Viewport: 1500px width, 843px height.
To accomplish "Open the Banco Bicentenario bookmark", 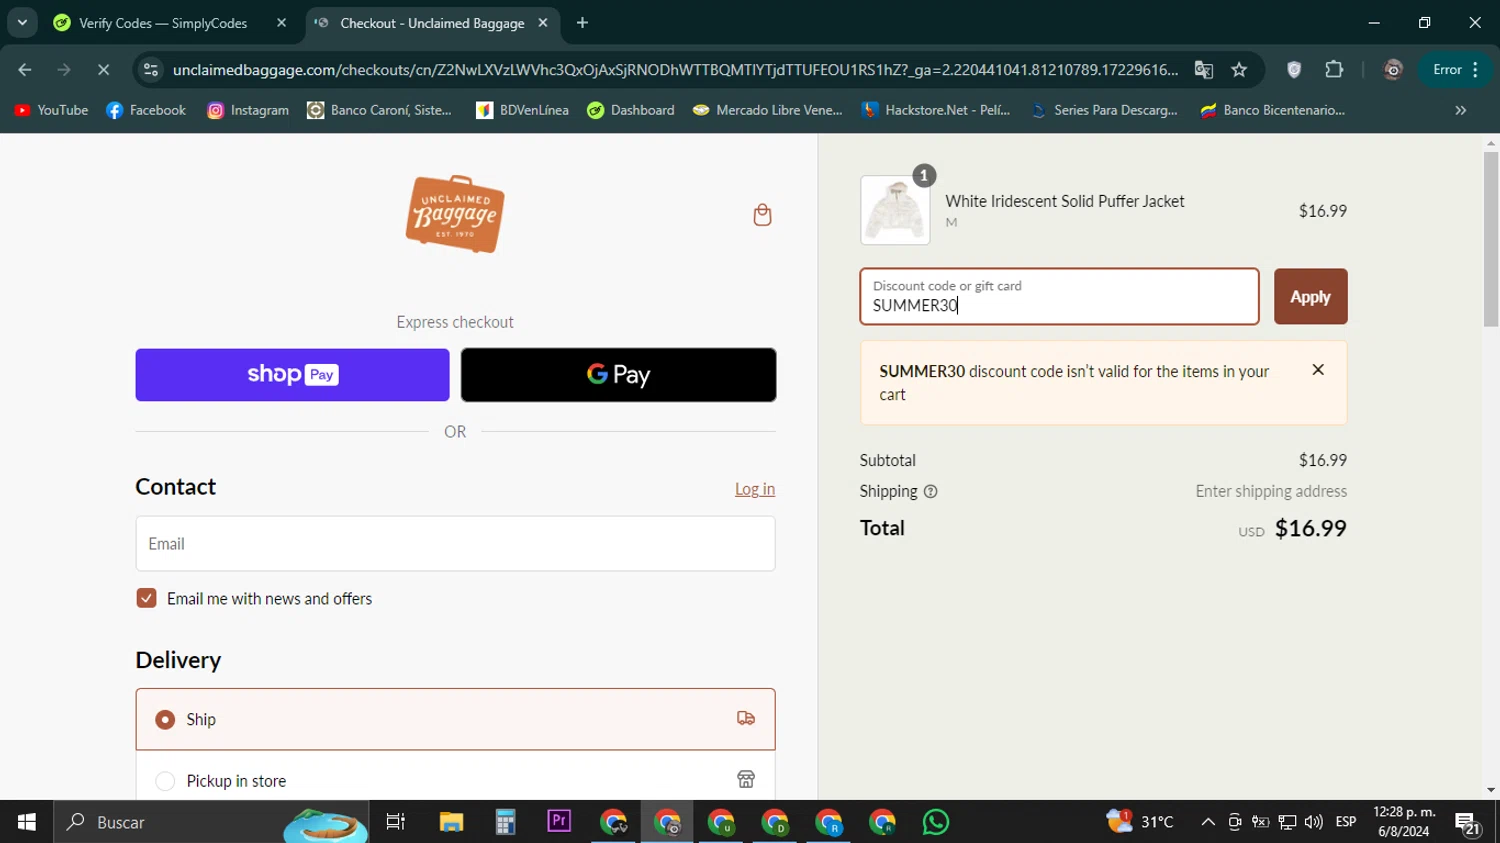I will click(x=1271, y=110).
